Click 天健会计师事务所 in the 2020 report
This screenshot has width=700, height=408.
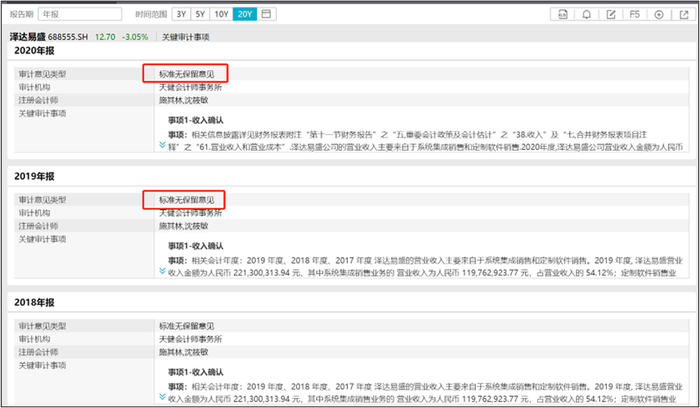coord(190,87)
